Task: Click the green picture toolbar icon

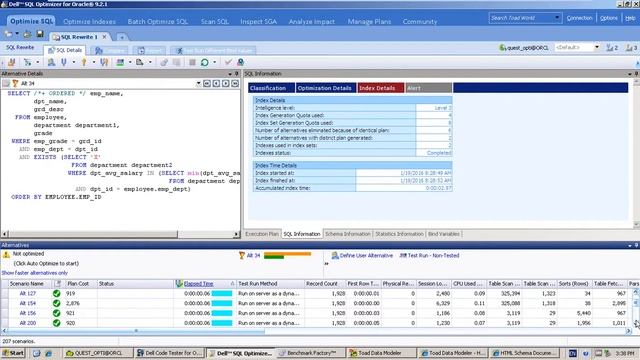Action: tap(120, 62)
